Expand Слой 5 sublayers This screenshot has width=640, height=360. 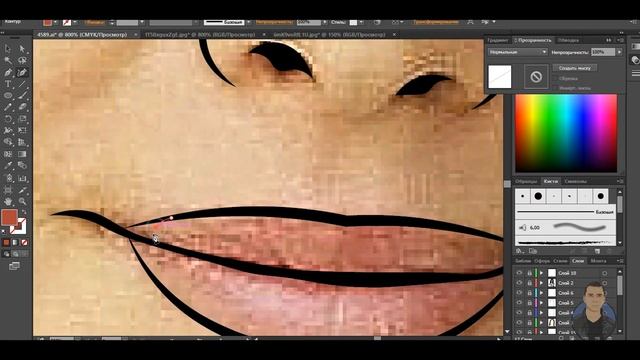pyautogui.click(x=542, y=303)
